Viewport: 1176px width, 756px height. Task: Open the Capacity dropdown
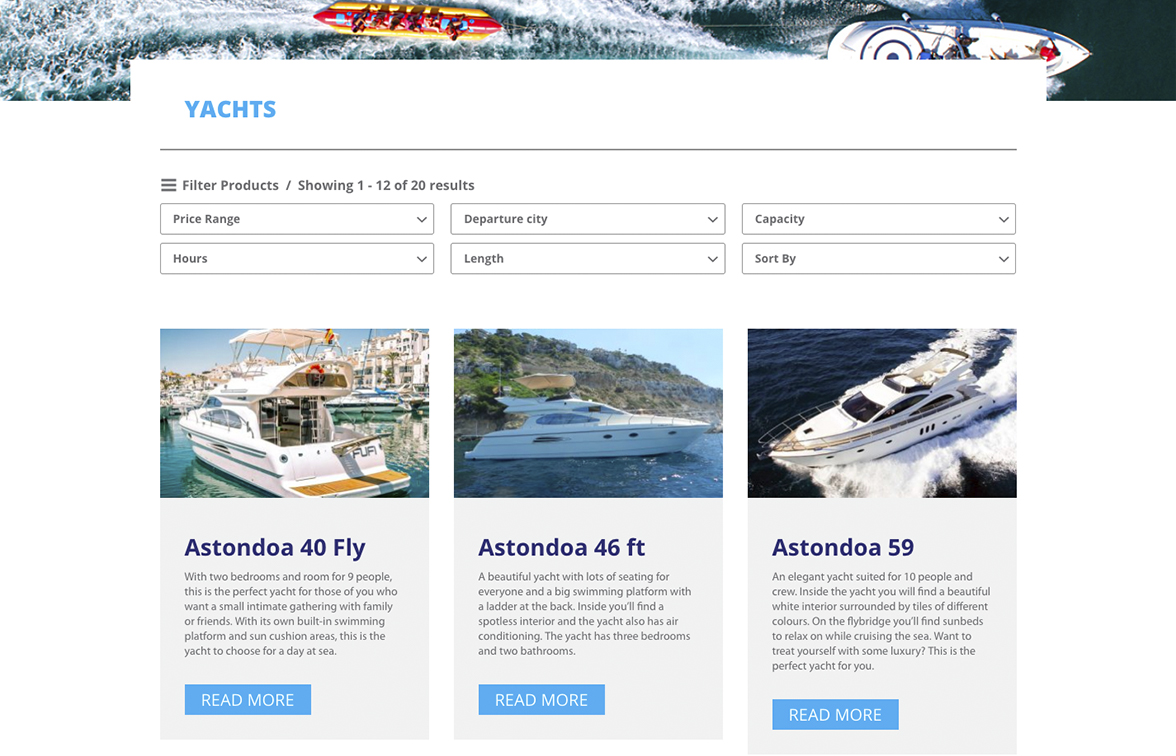(x=879, y=219)
